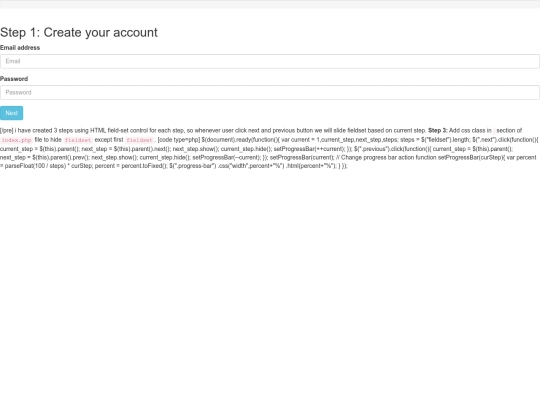Viewport: 540px width, 405px height.
Task: Click the 'parseFloat(100 / steps)' text
Action: pyautogui.click(x=35, y=166)
